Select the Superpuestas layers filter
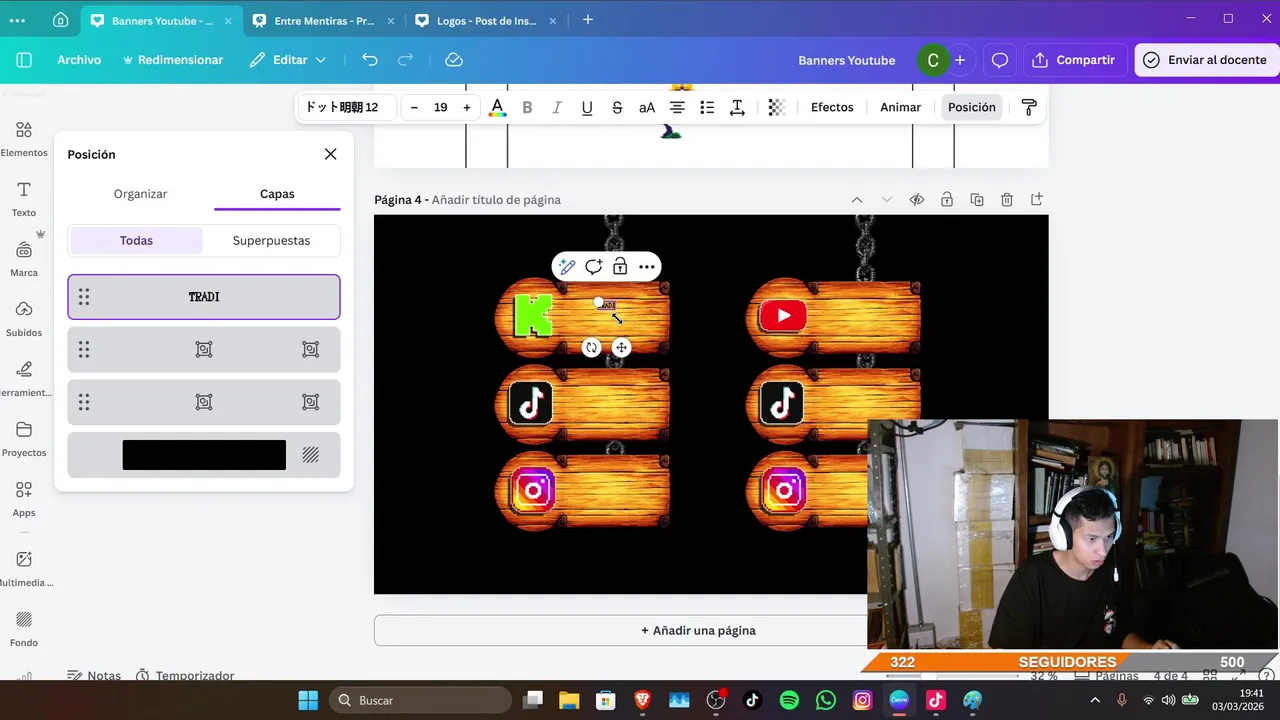This screenshot has width=1280, height=720. tap(271, 240)
